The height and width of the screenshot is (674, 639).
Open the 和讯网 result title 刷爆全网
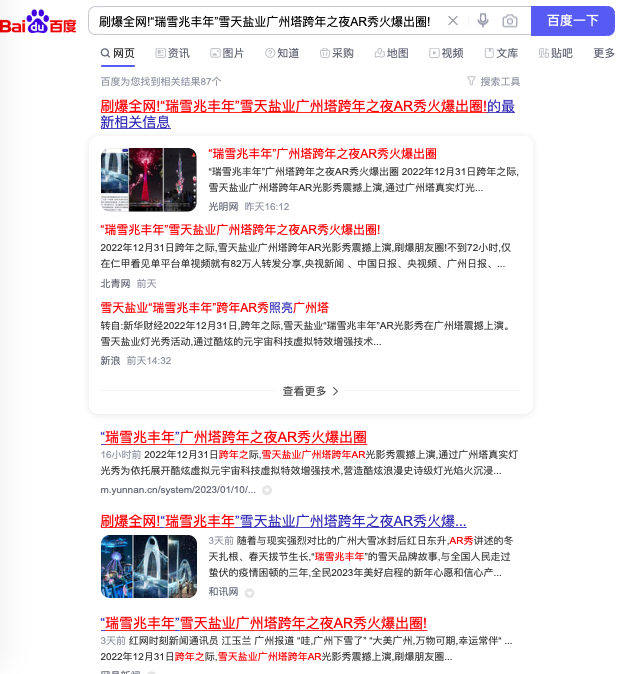[x=284, y=521]
